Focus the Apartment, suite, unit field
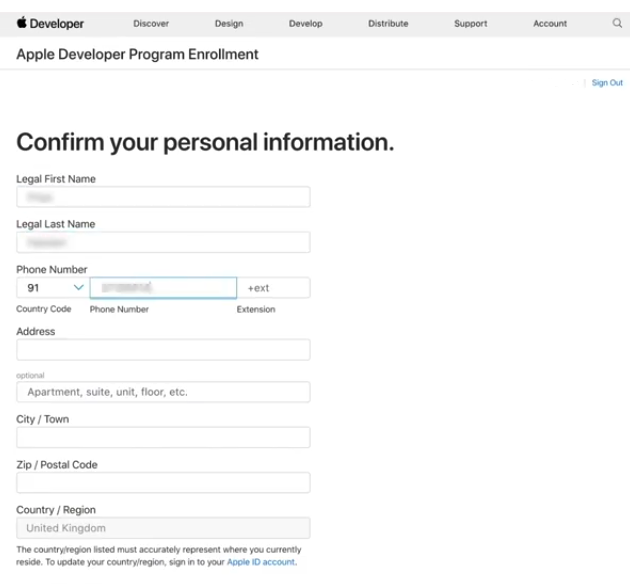 click(163, 392)
